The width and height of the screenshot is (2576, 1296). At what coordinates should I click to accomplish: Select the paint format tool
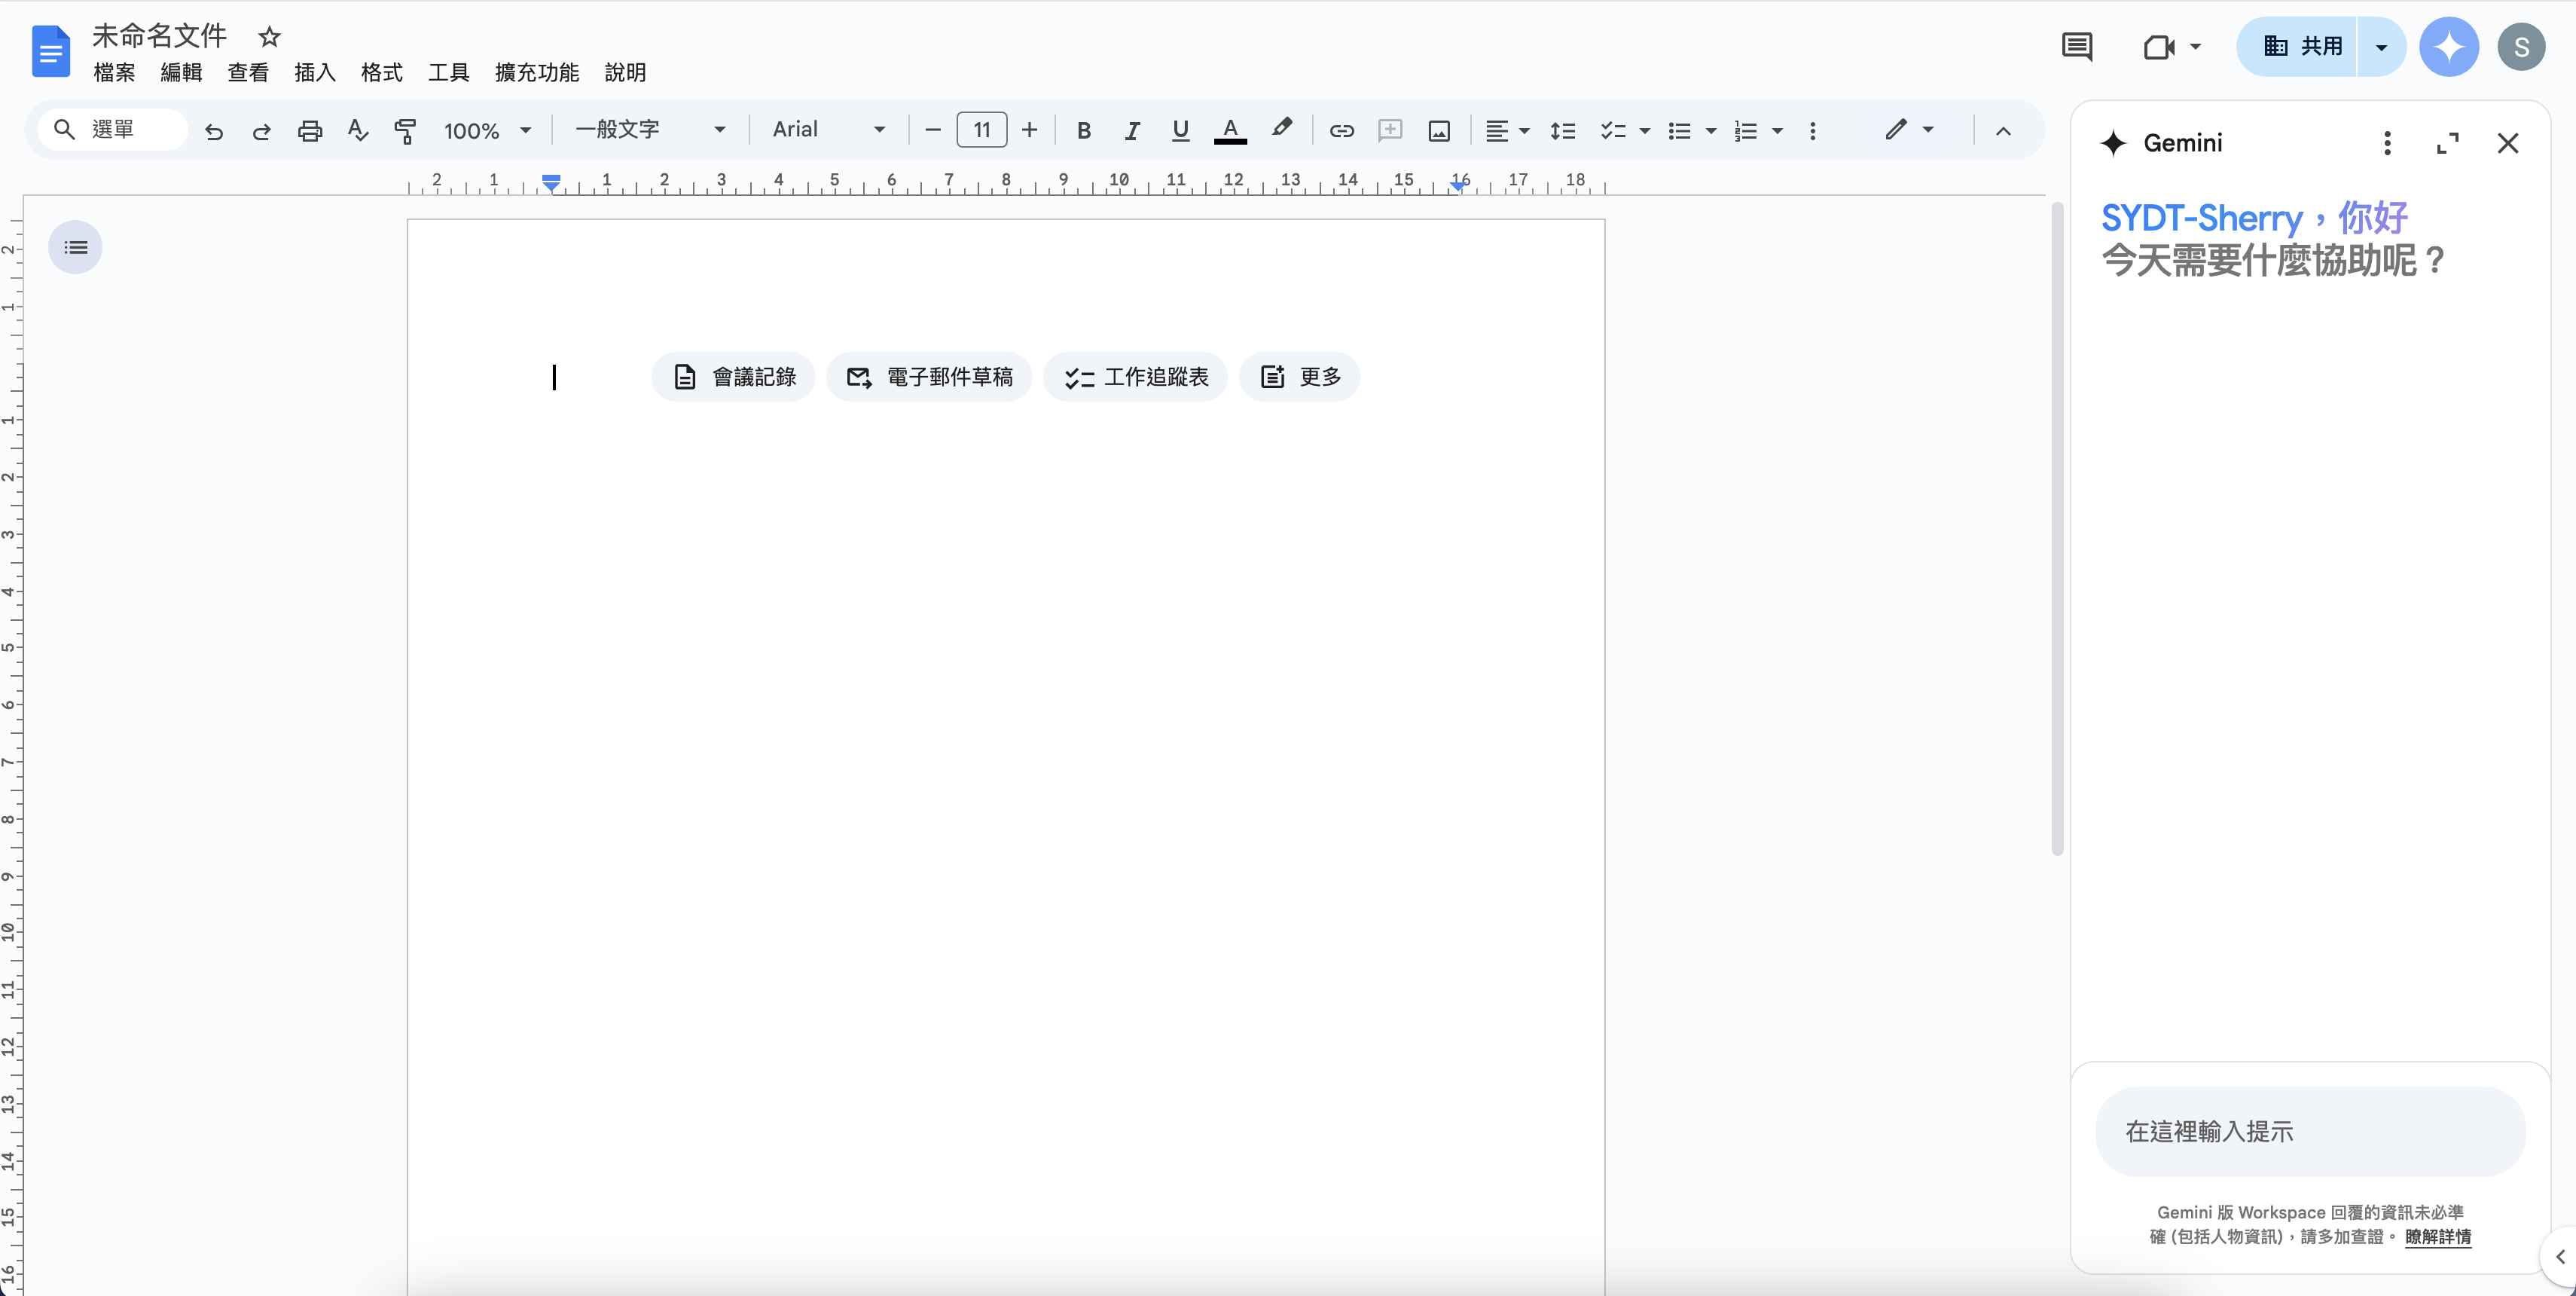pos(405,131)
